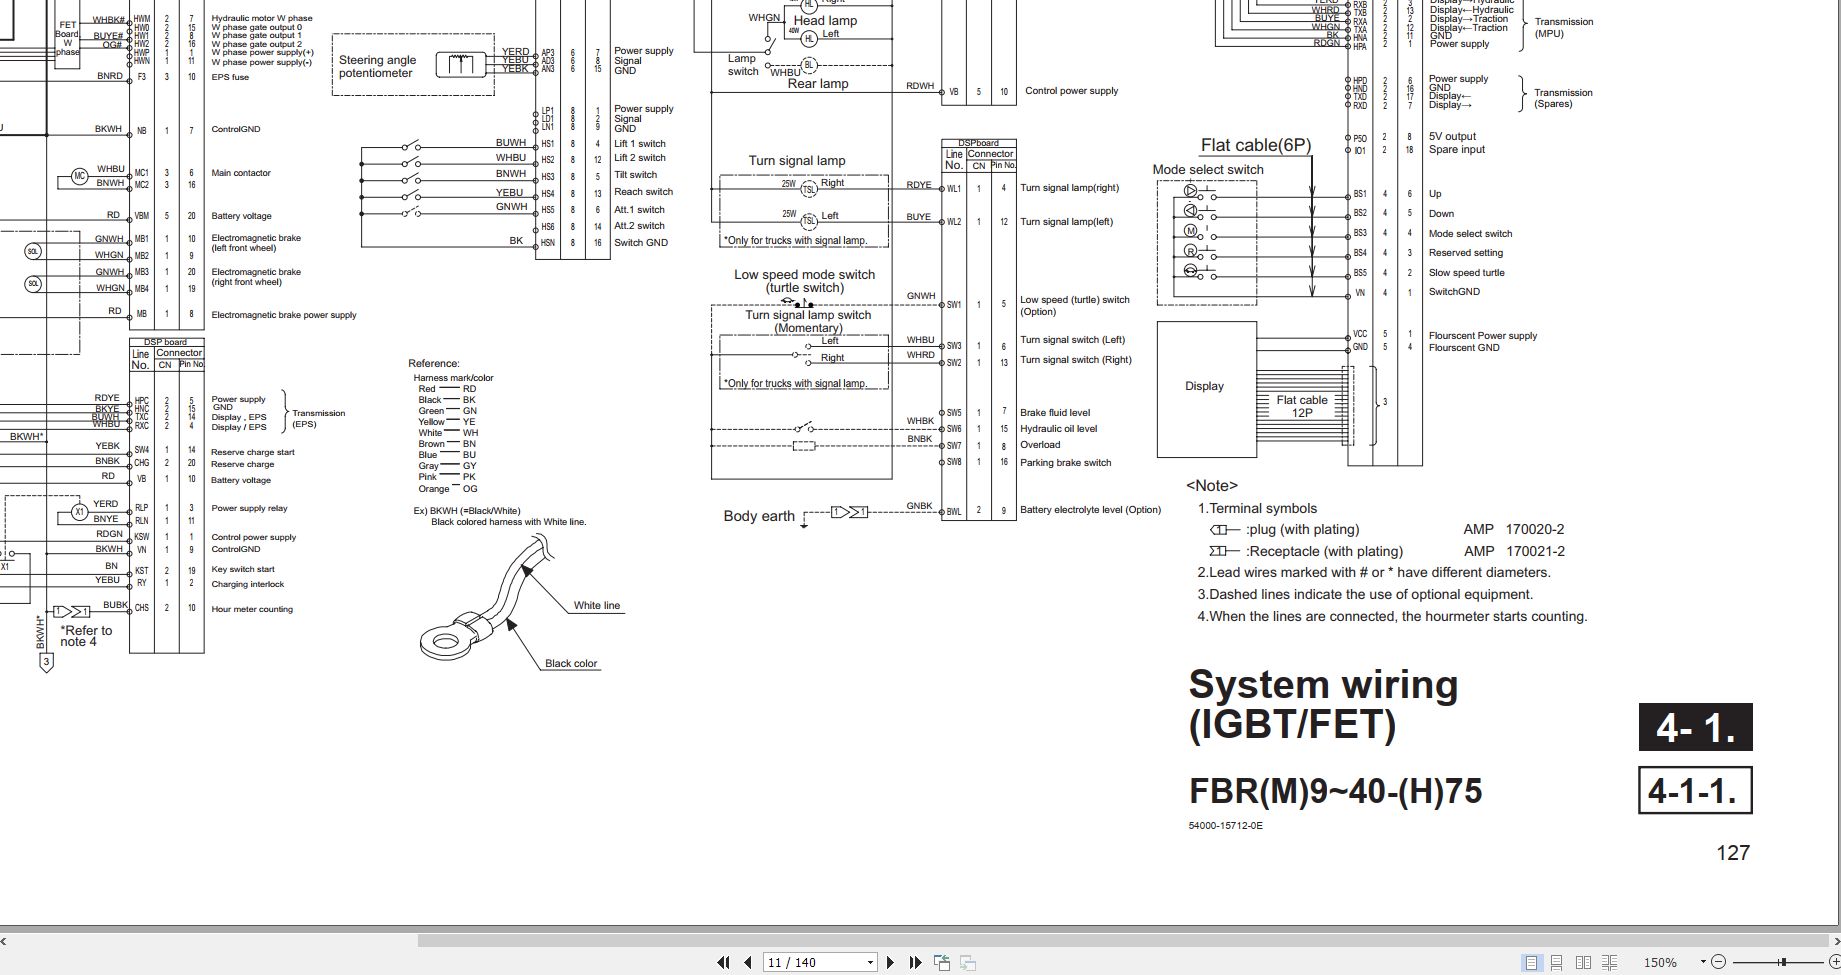The height and width of the screenshot is (975, 1841).
Task: Jump to the last page
Action: pyautogui.click(x=915, y=962)
